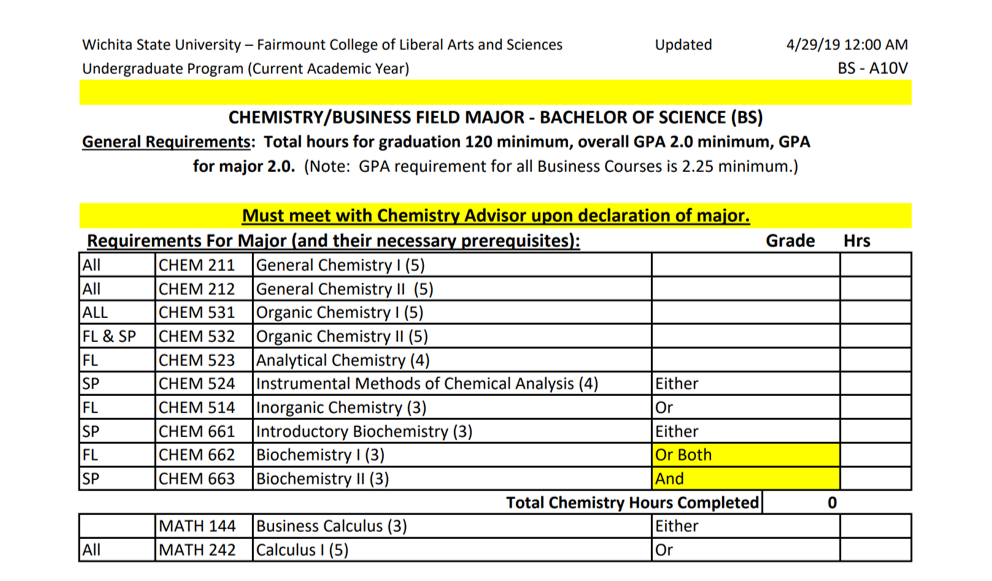
Task: Click Biochemistry I (3) title
Action: click(x=320, y=455)
